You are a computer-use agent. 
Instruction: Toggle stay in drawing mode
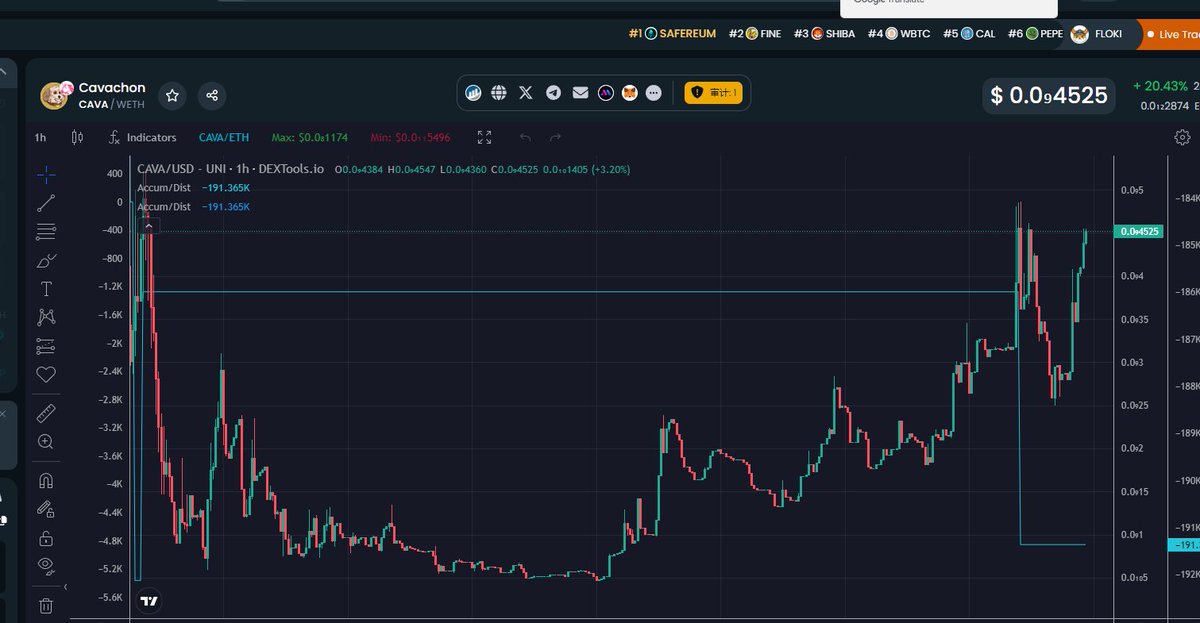tap(45, 509)
